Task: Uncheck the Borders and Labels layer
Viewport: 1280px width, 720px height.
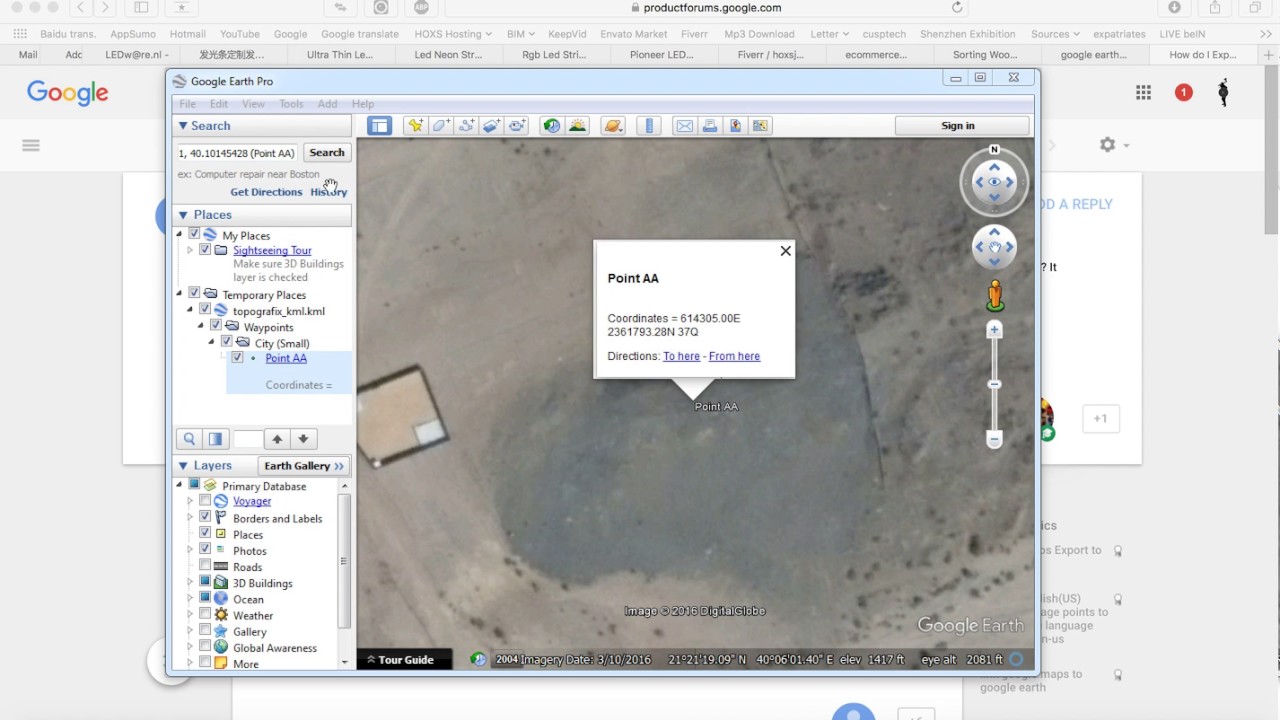Action: click(x=205, y=517)
